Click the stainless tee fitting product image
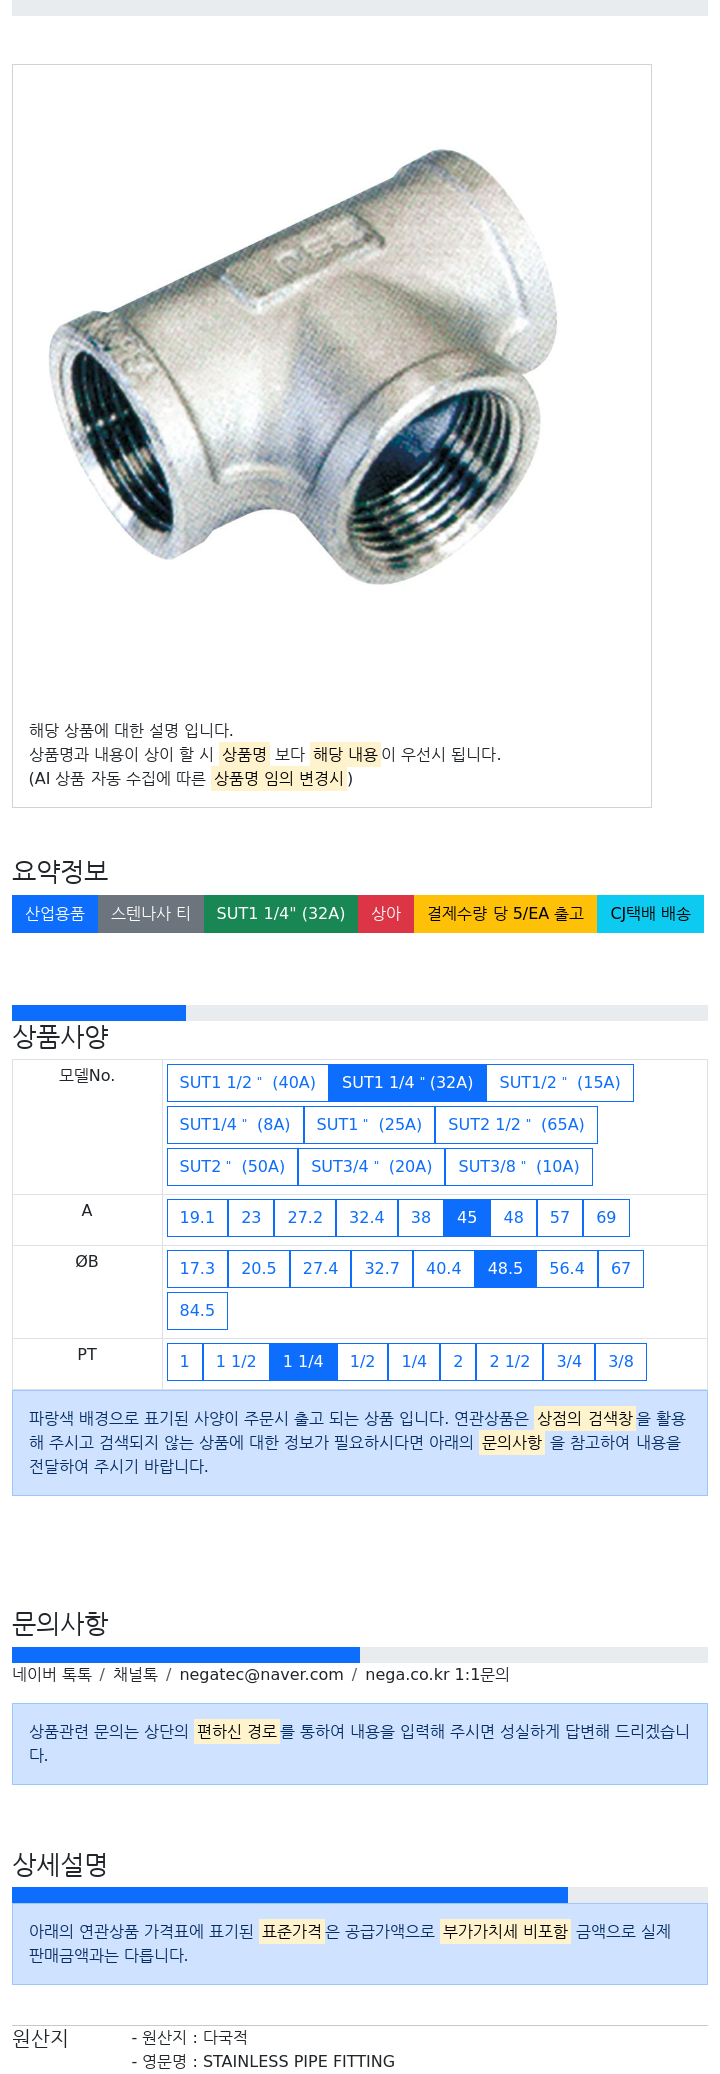Image resolution: width=720 pixels, height=2074 pixels. pyautogui.click(x=302, y=366)
